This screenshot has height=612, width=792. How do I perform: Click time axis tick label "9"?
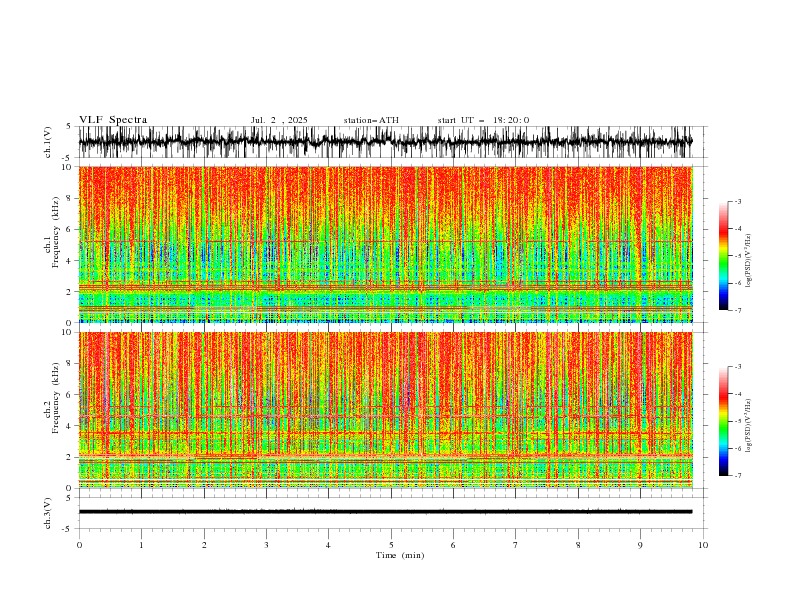click(640, 545)
